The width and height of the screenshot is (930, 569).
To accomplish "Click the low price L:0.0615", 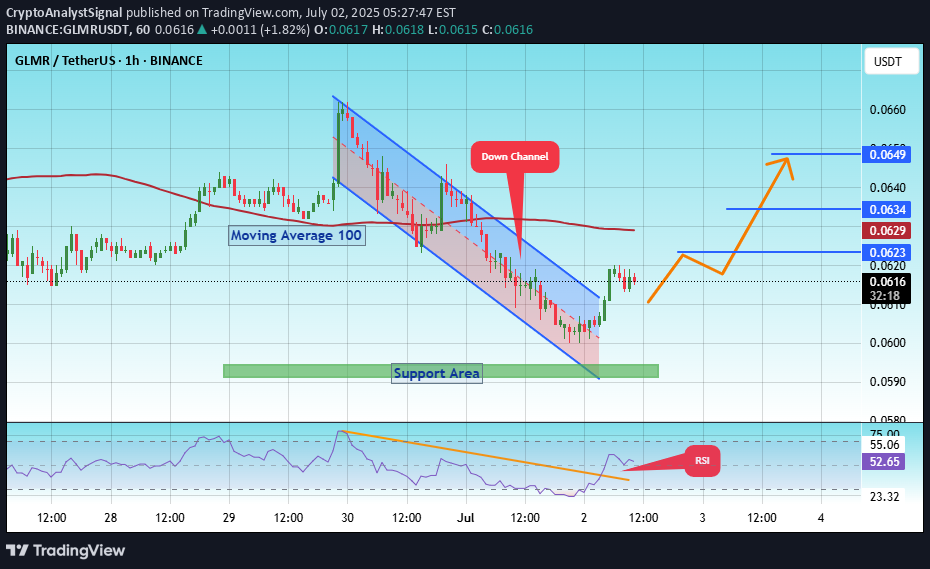I will (x=453, y=30).
